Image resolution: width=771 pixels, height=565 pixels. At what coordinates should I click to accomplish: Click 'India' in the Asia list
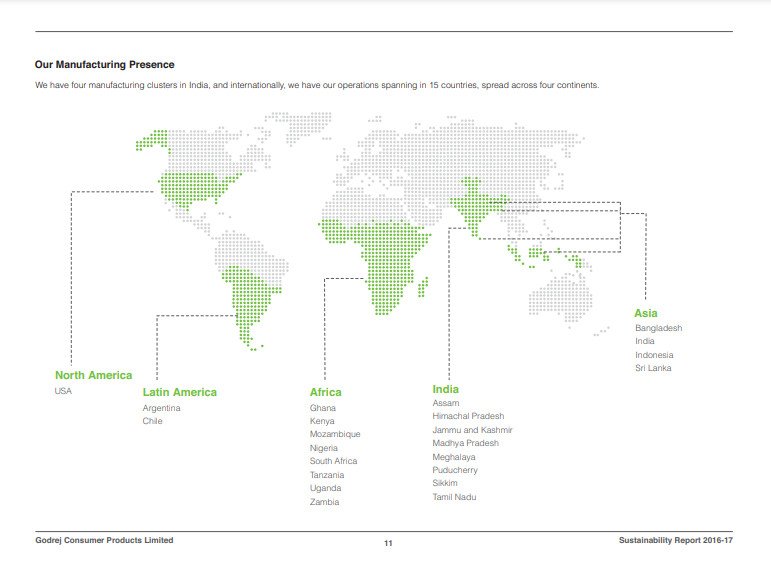click(x=645, y=341)
